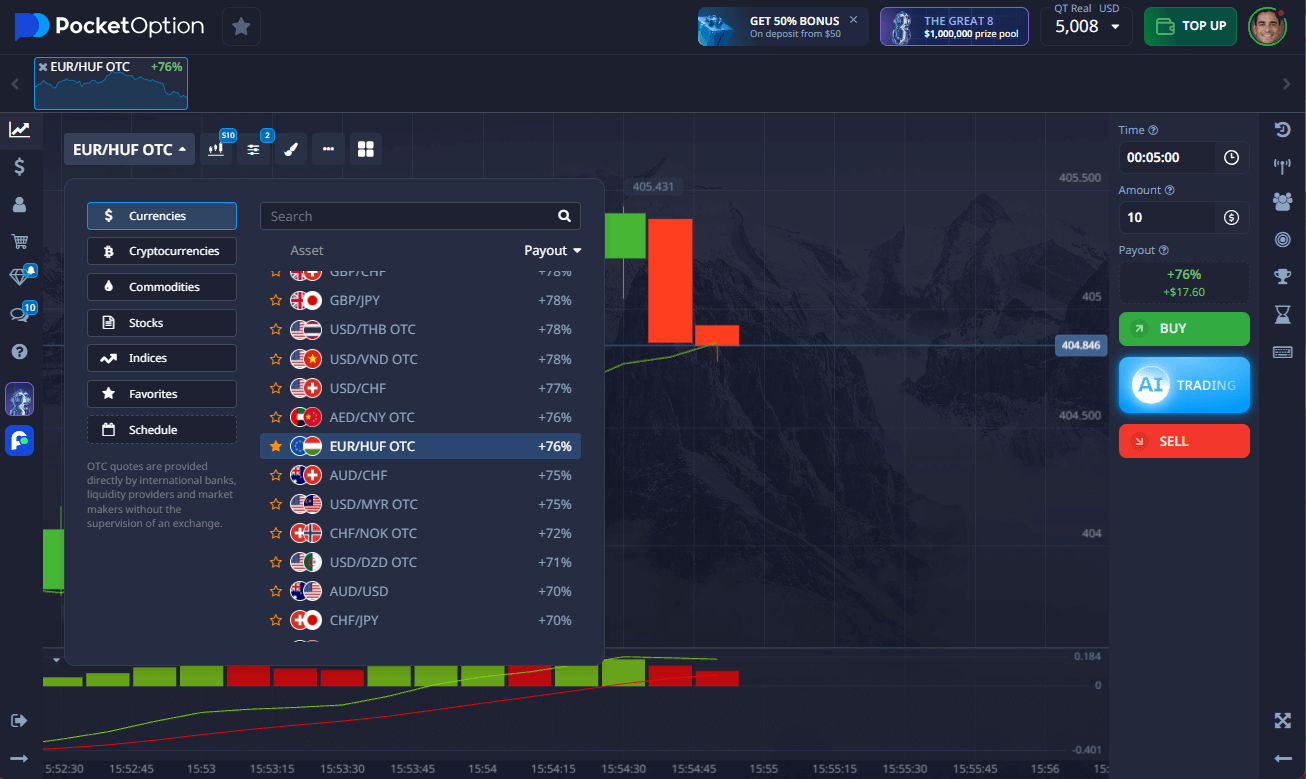This screenshot has height=779, width=1306.
Task: Select the drawing brush tool
Action: point(290,150)
